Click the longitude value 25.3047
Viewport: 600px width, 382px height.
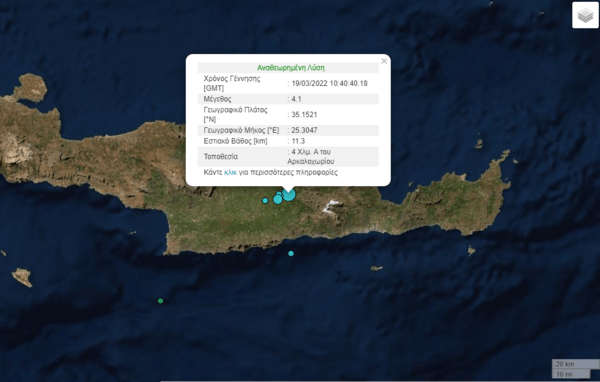pyautogui.click(x=304, y=130)
